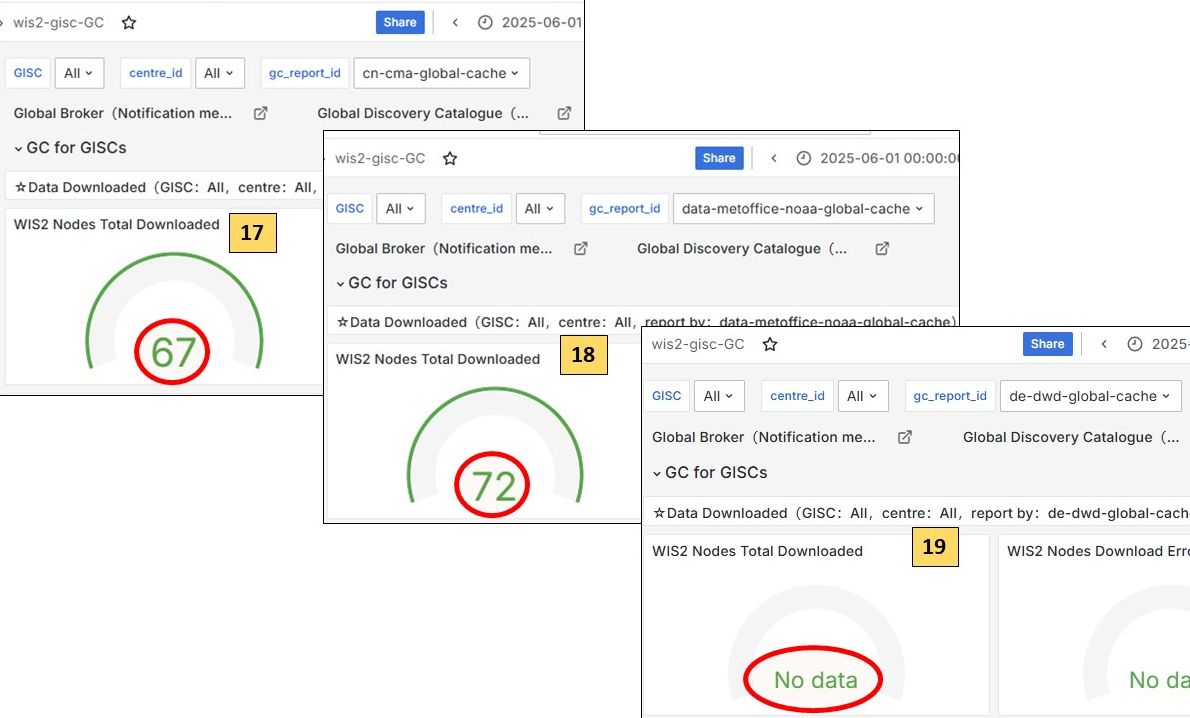Click time picker clock icon in de-dwd window

tap(1134, 344)
